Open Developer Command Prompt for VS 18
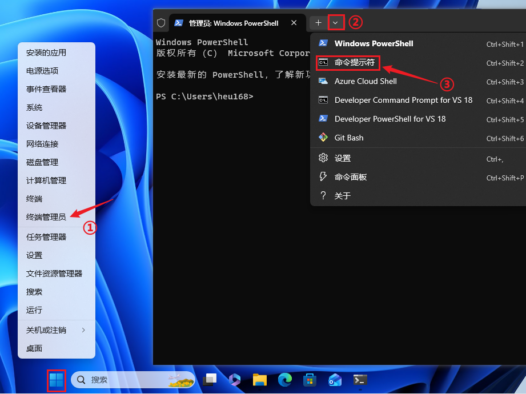The image size is (526, 394). 418,100
